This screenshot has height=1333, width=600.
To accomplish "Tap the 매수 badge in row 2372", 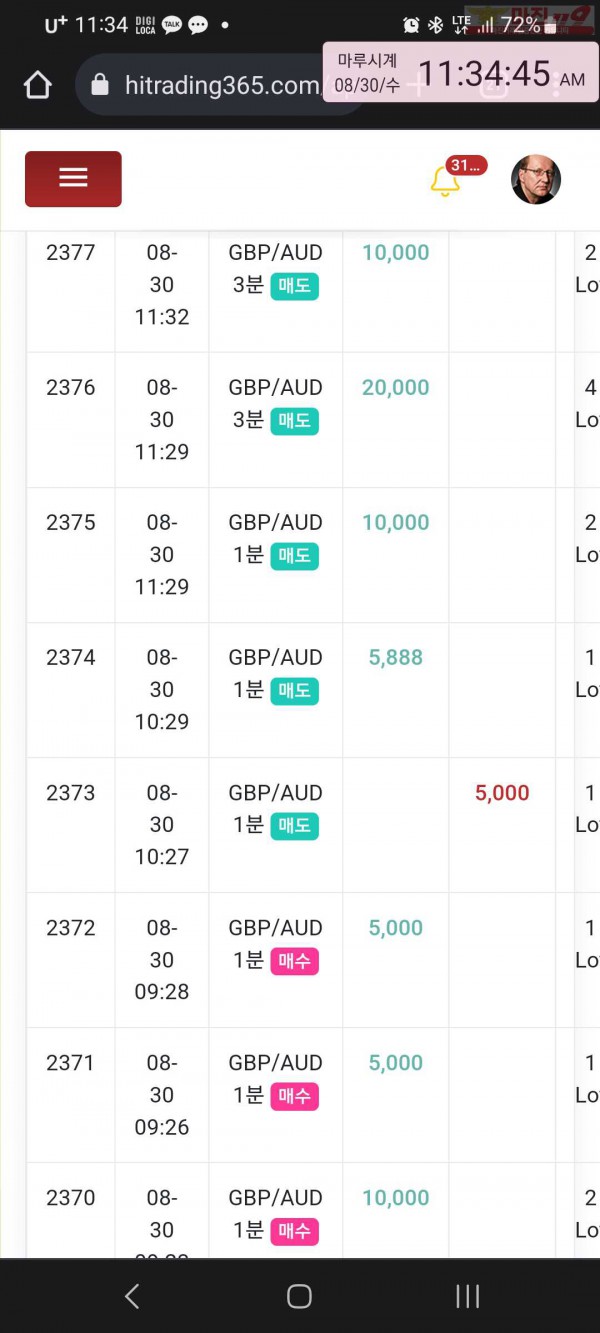I will (295, 961).
